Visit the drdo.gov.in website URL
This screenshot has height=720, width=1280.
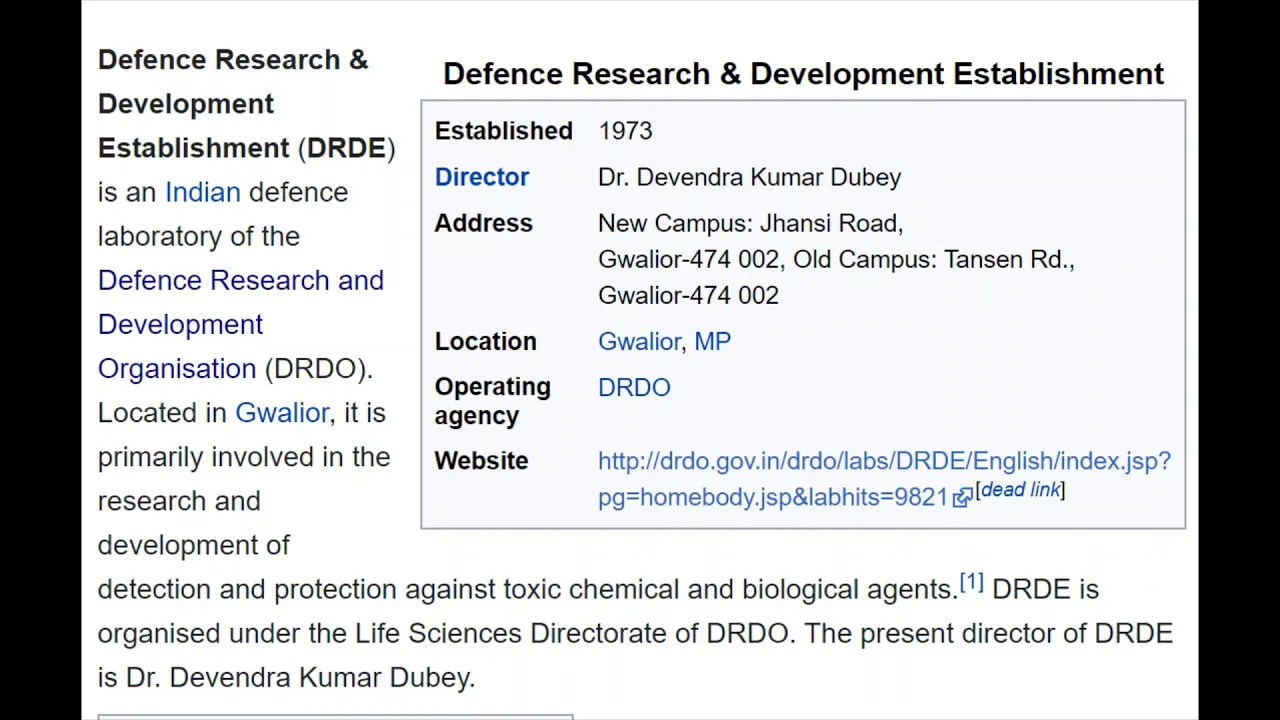[x=884, y=479]
